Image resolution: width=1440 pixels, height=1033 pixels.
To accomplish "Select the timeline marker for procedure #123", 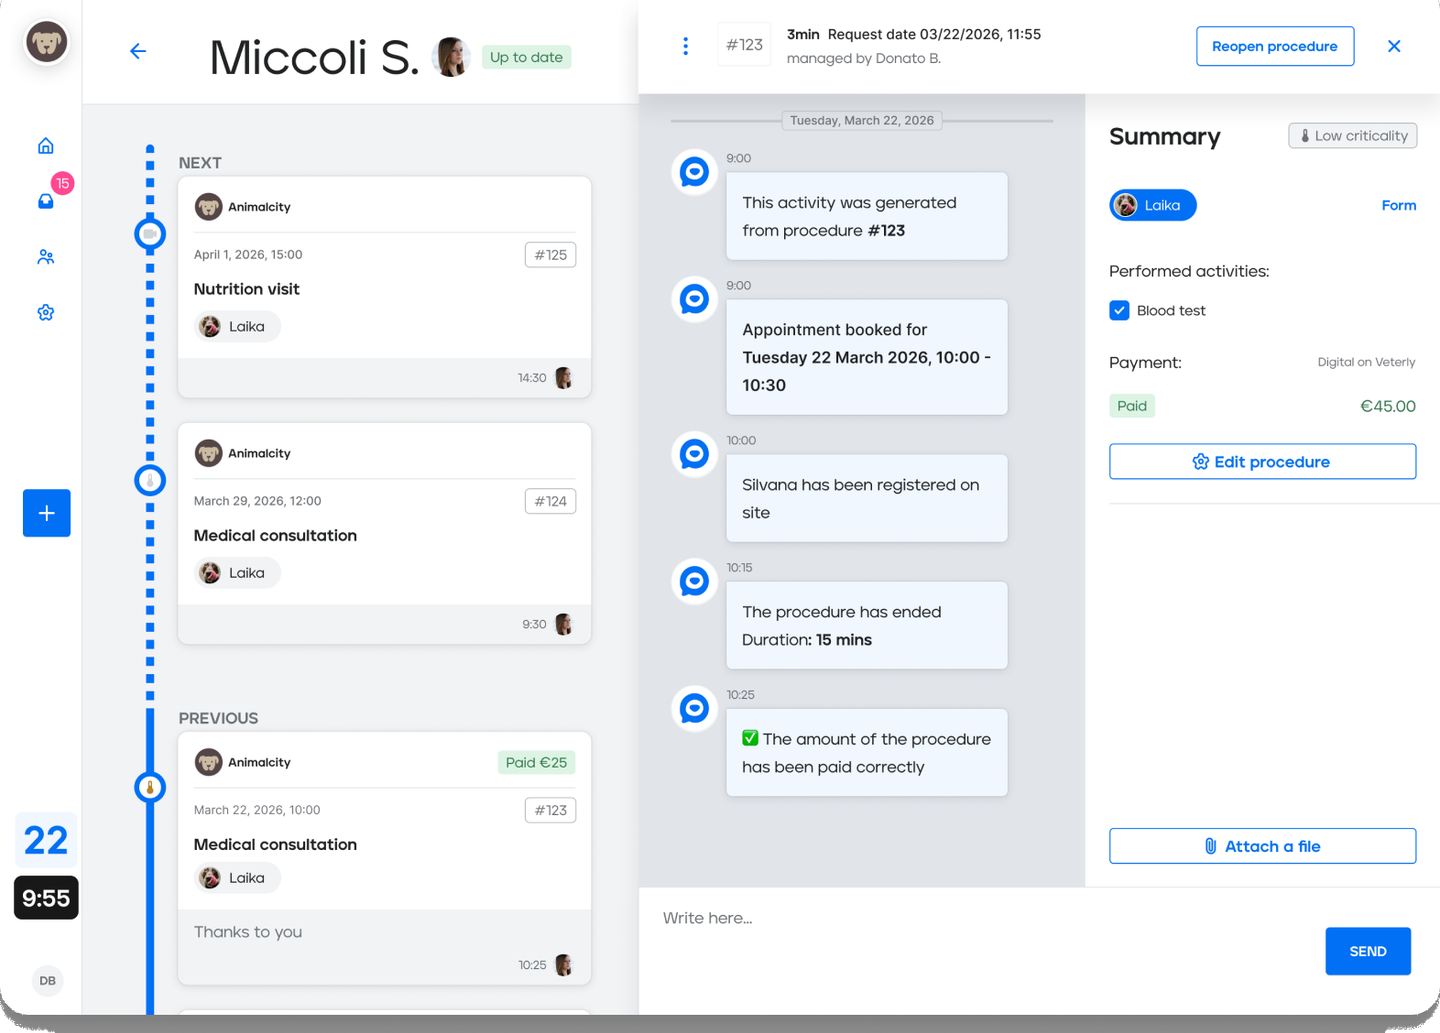I will (150, 788).
